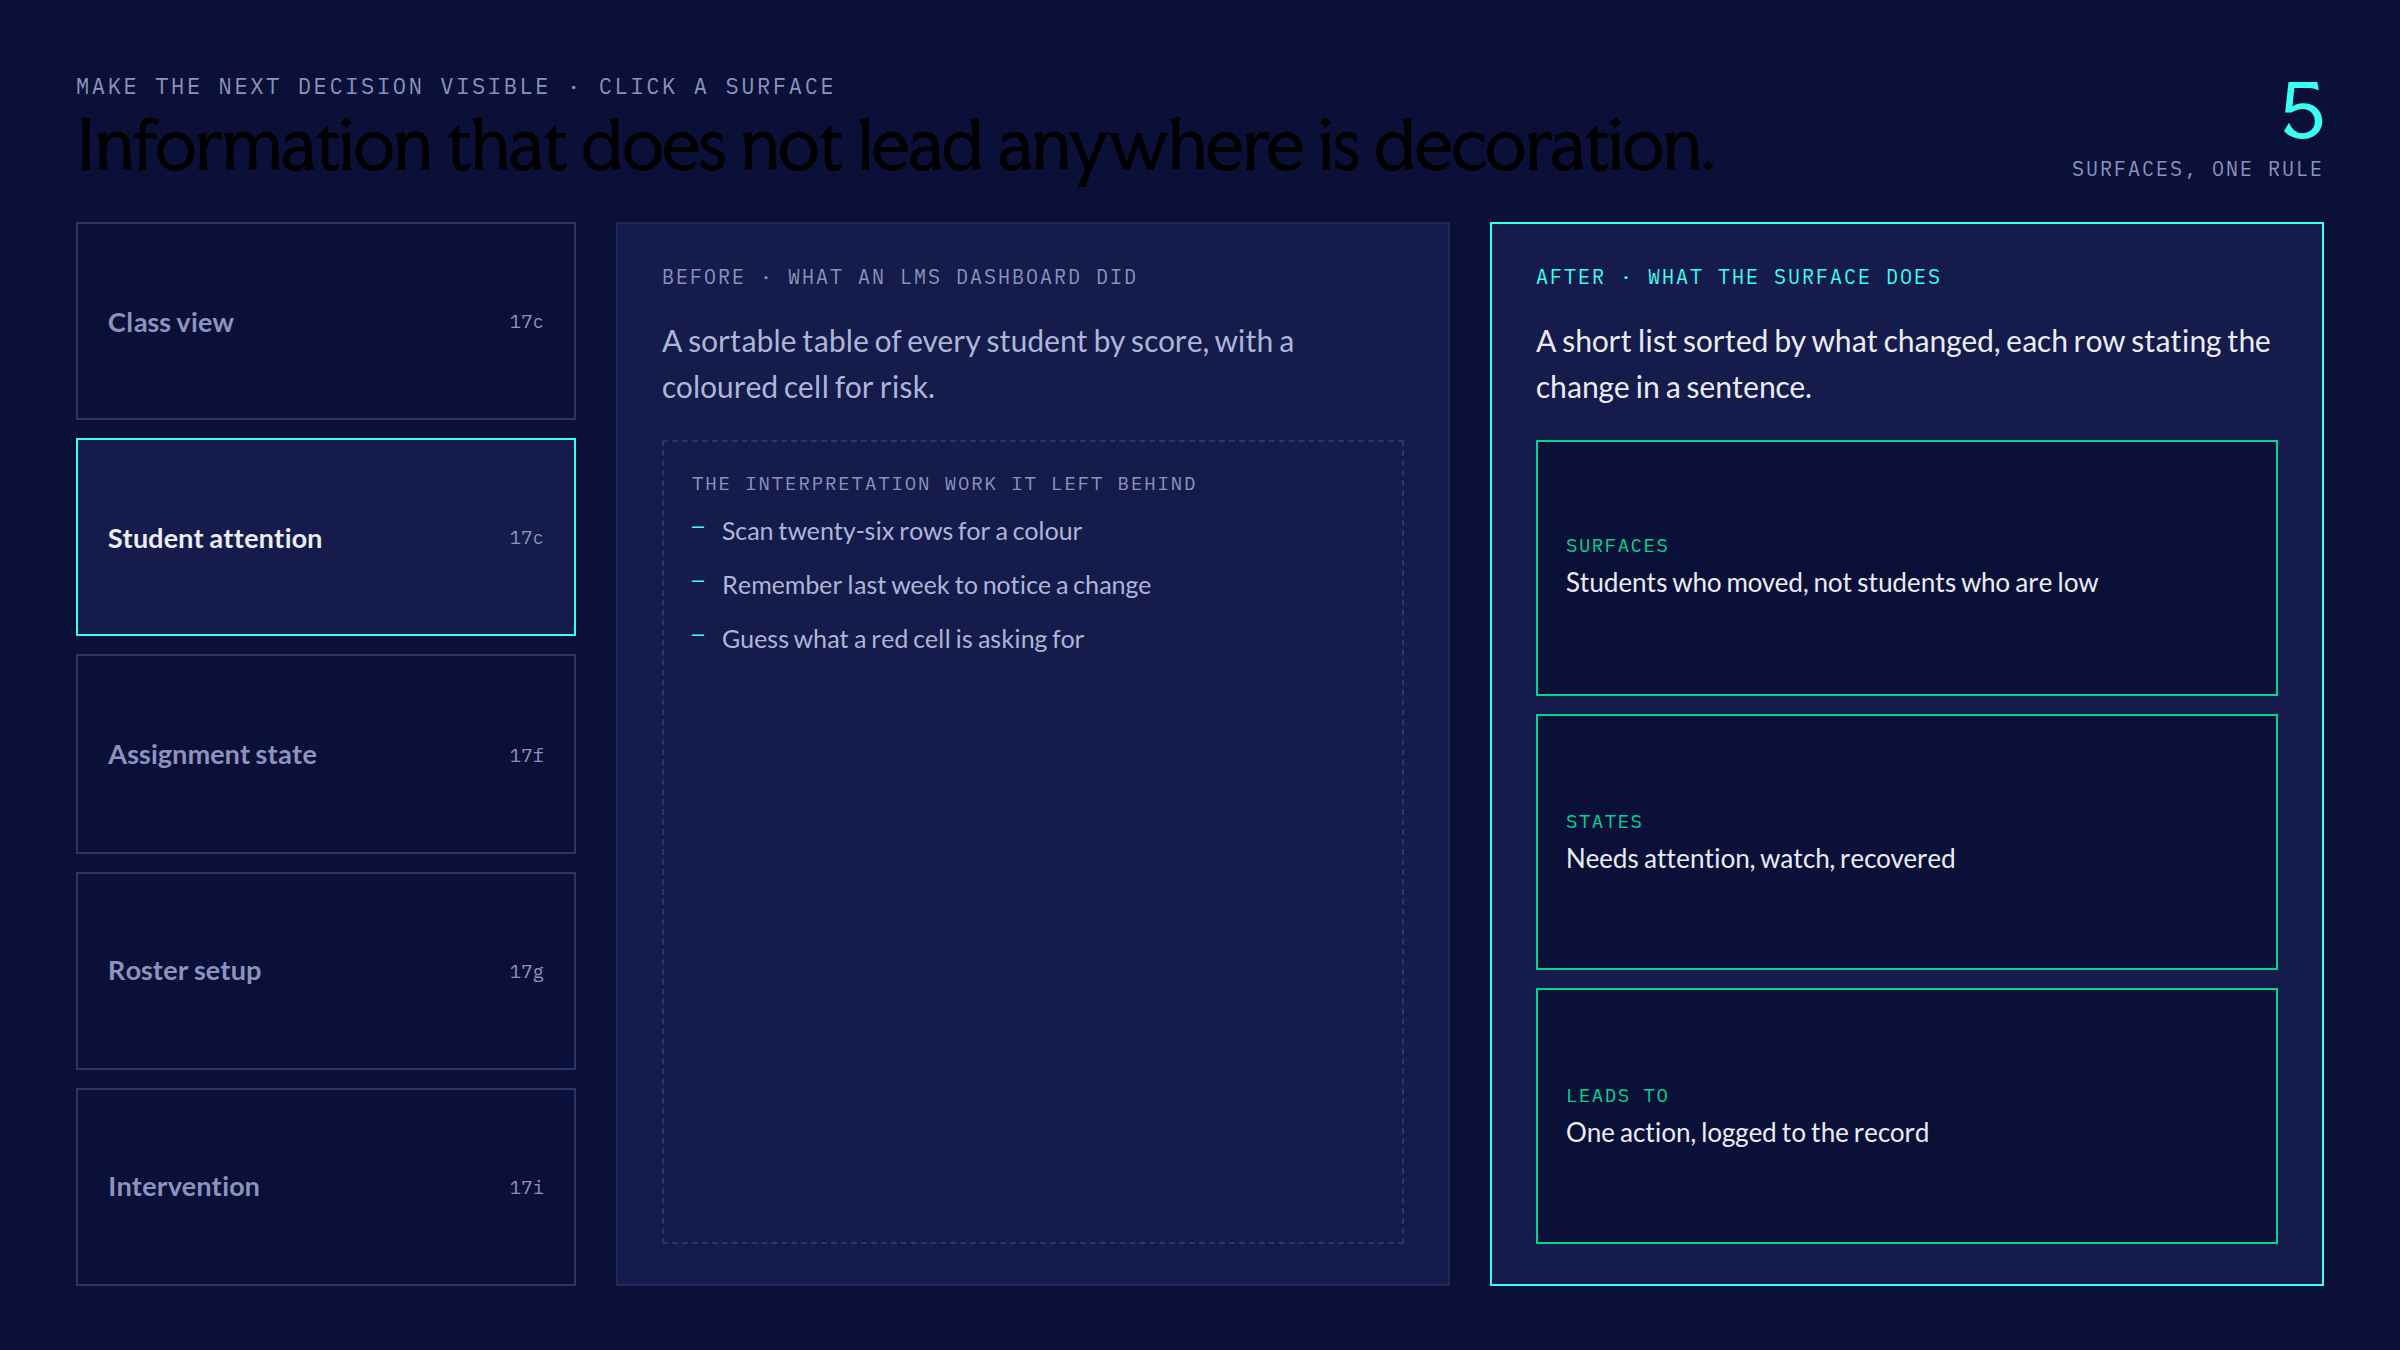Open the States card: needs attention, watch, recovered
Screen dimensions: 2400x1350
1906,842
